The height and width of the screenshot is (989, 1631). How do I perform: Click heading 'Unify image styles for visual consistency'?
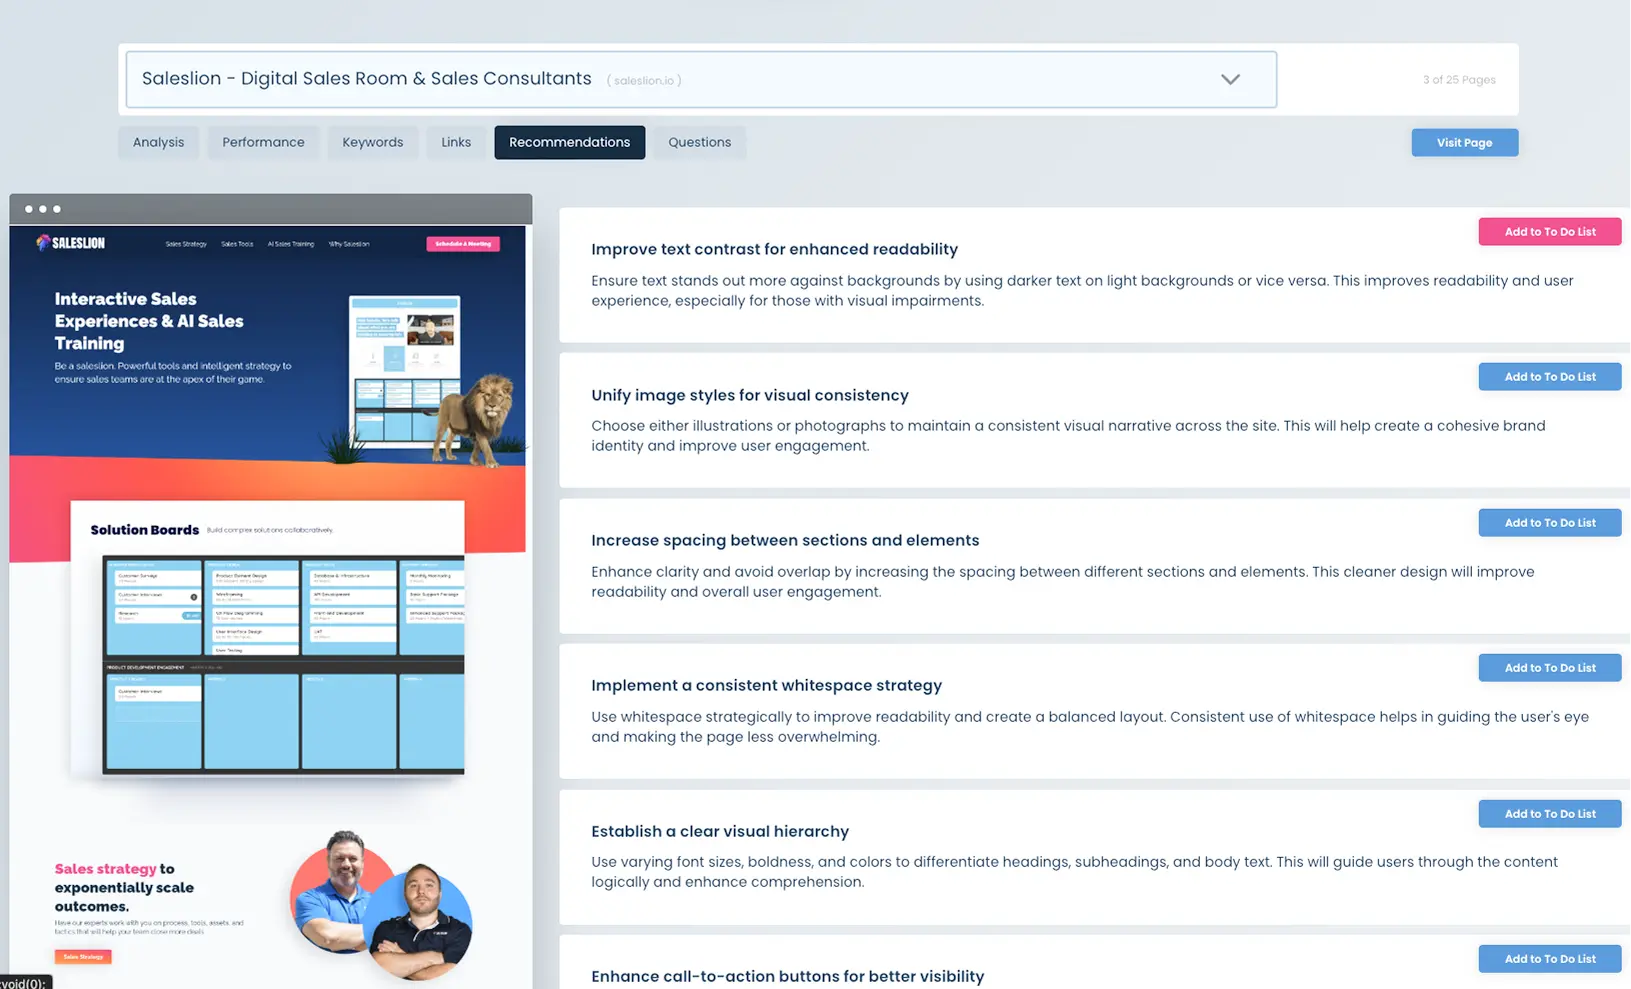(750, 395)
